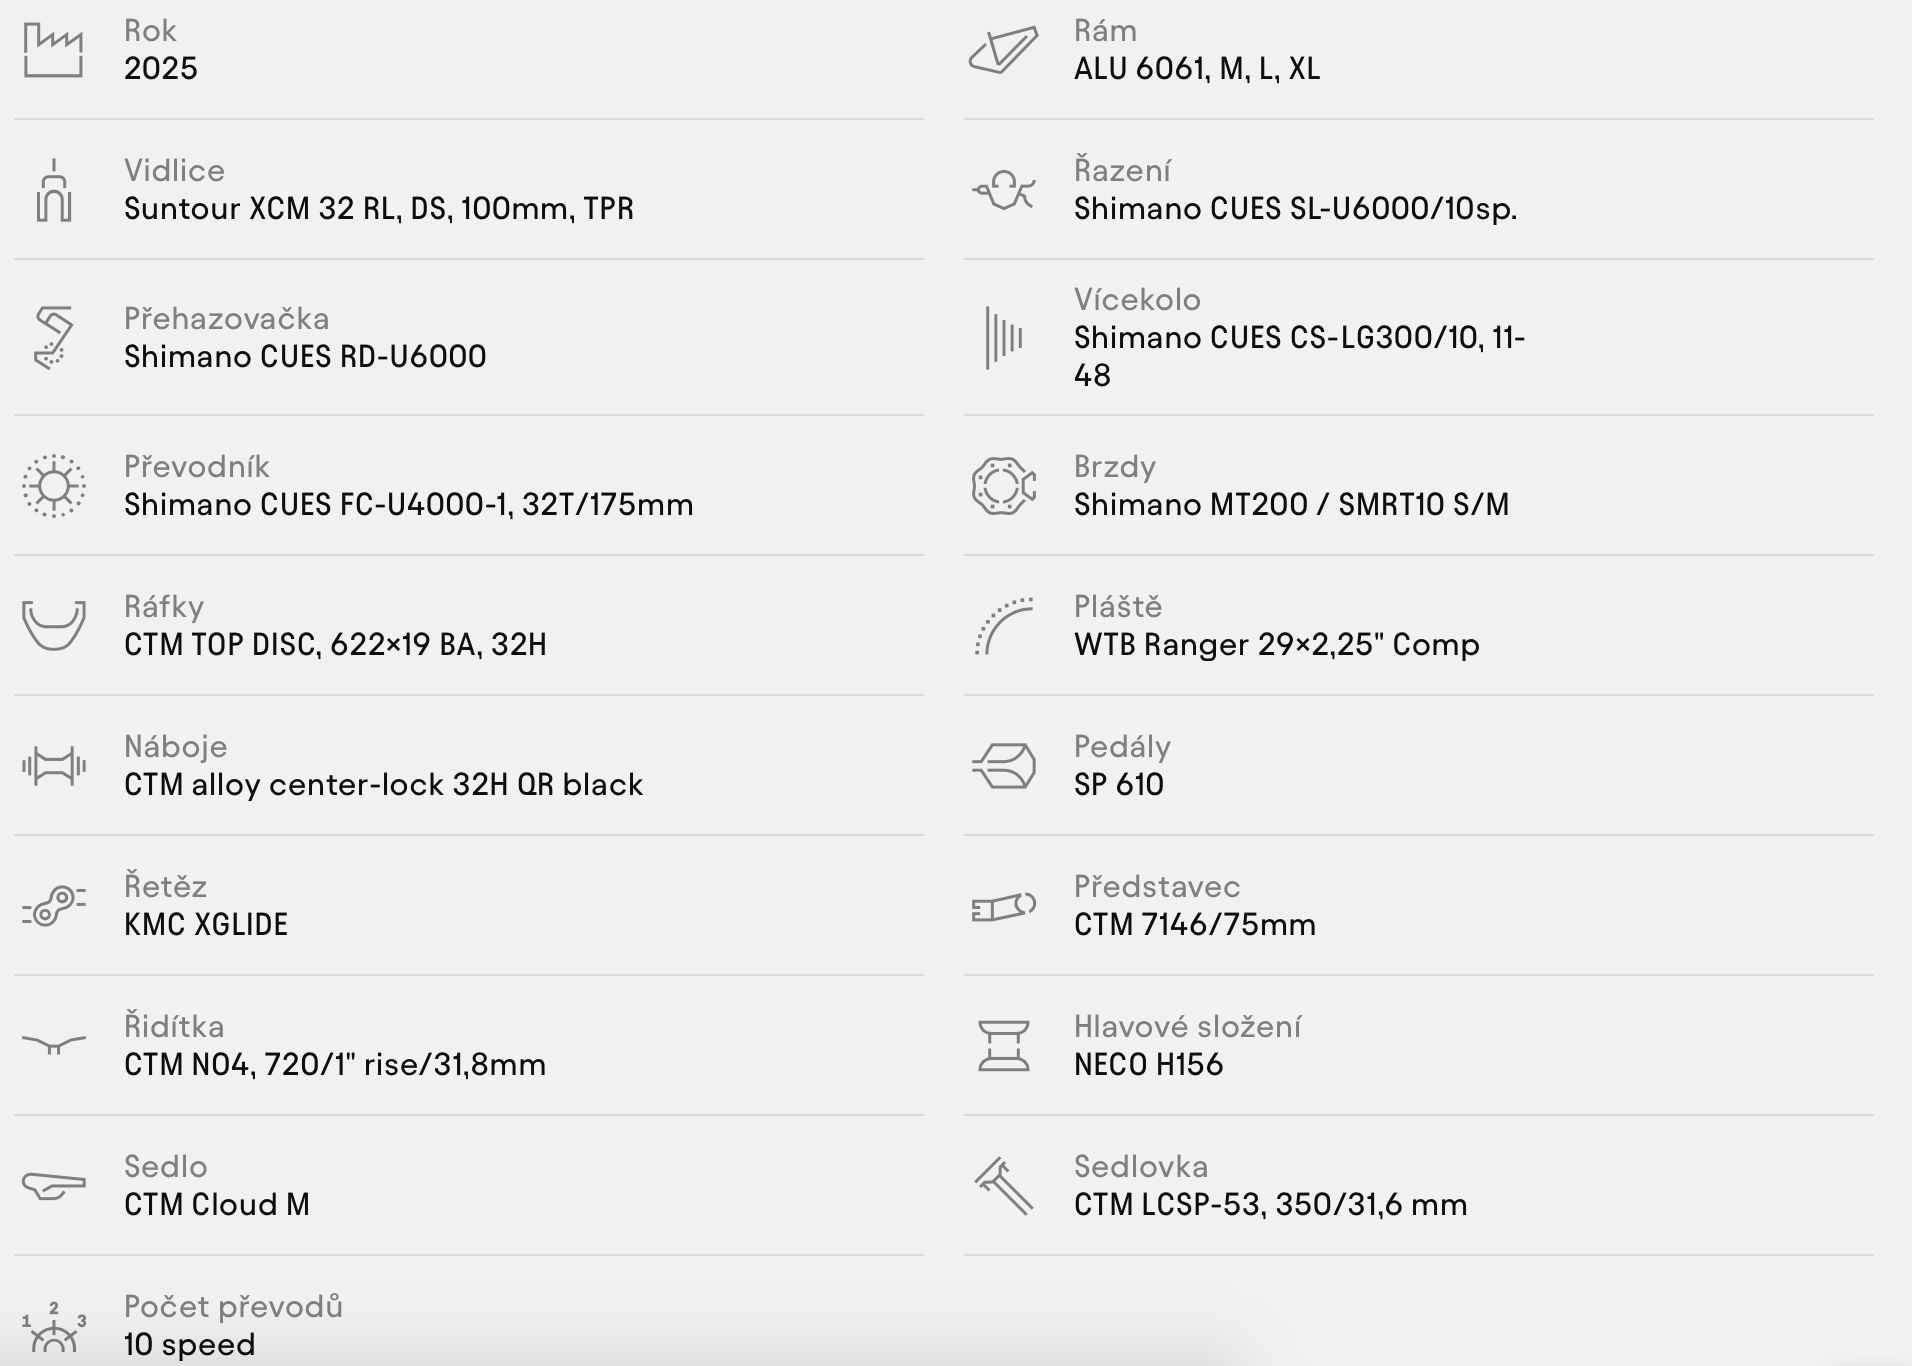Click the tire icon beside Pláště
This screenshot has width=1912, height=1366.
[x=1004, y=626]
